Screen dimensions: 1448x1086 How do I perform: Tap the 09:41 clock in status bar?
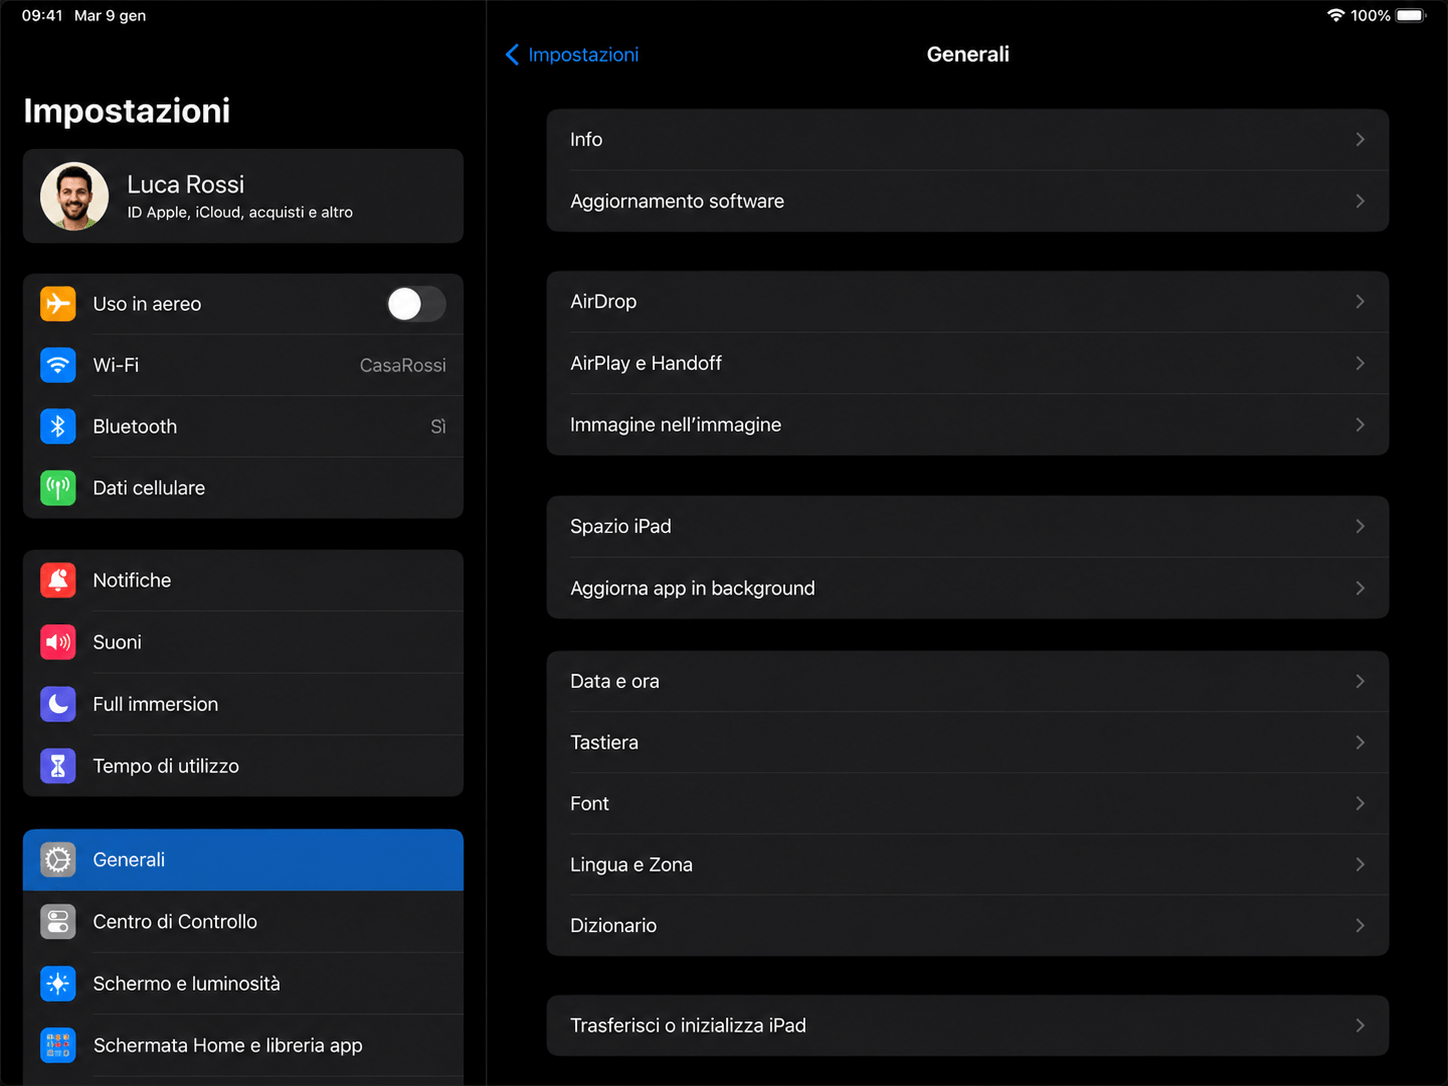click(x=42, y=15)
